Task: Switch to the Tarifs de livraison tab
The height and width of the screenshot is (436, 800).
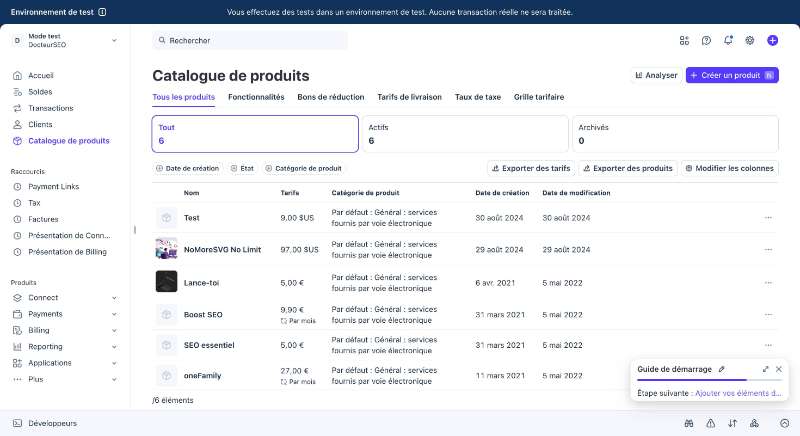Action: tap(410, 97)
